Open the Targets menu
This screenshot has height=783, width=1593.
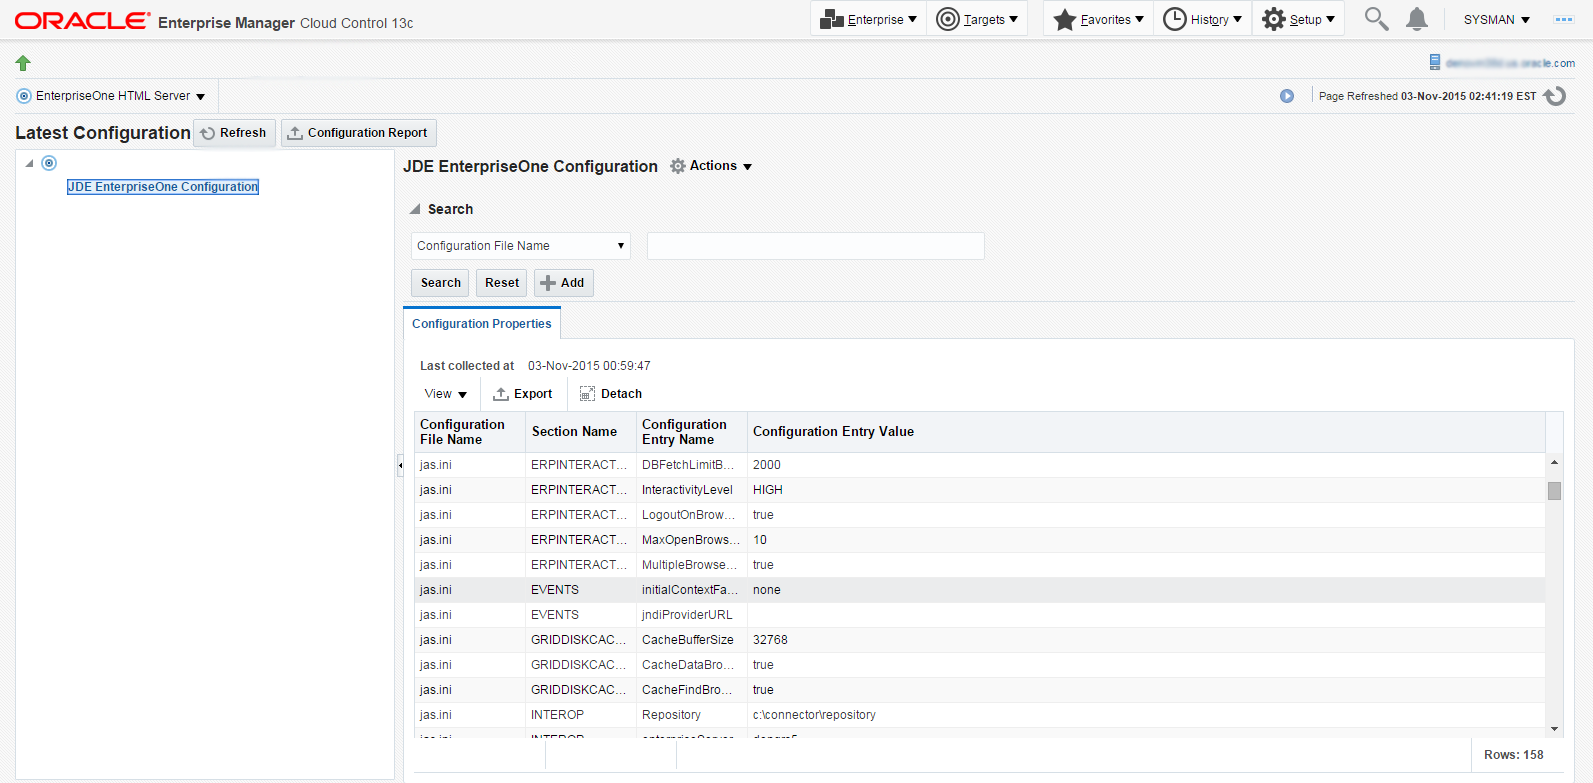pyautogui.click(x=976, y=19)
